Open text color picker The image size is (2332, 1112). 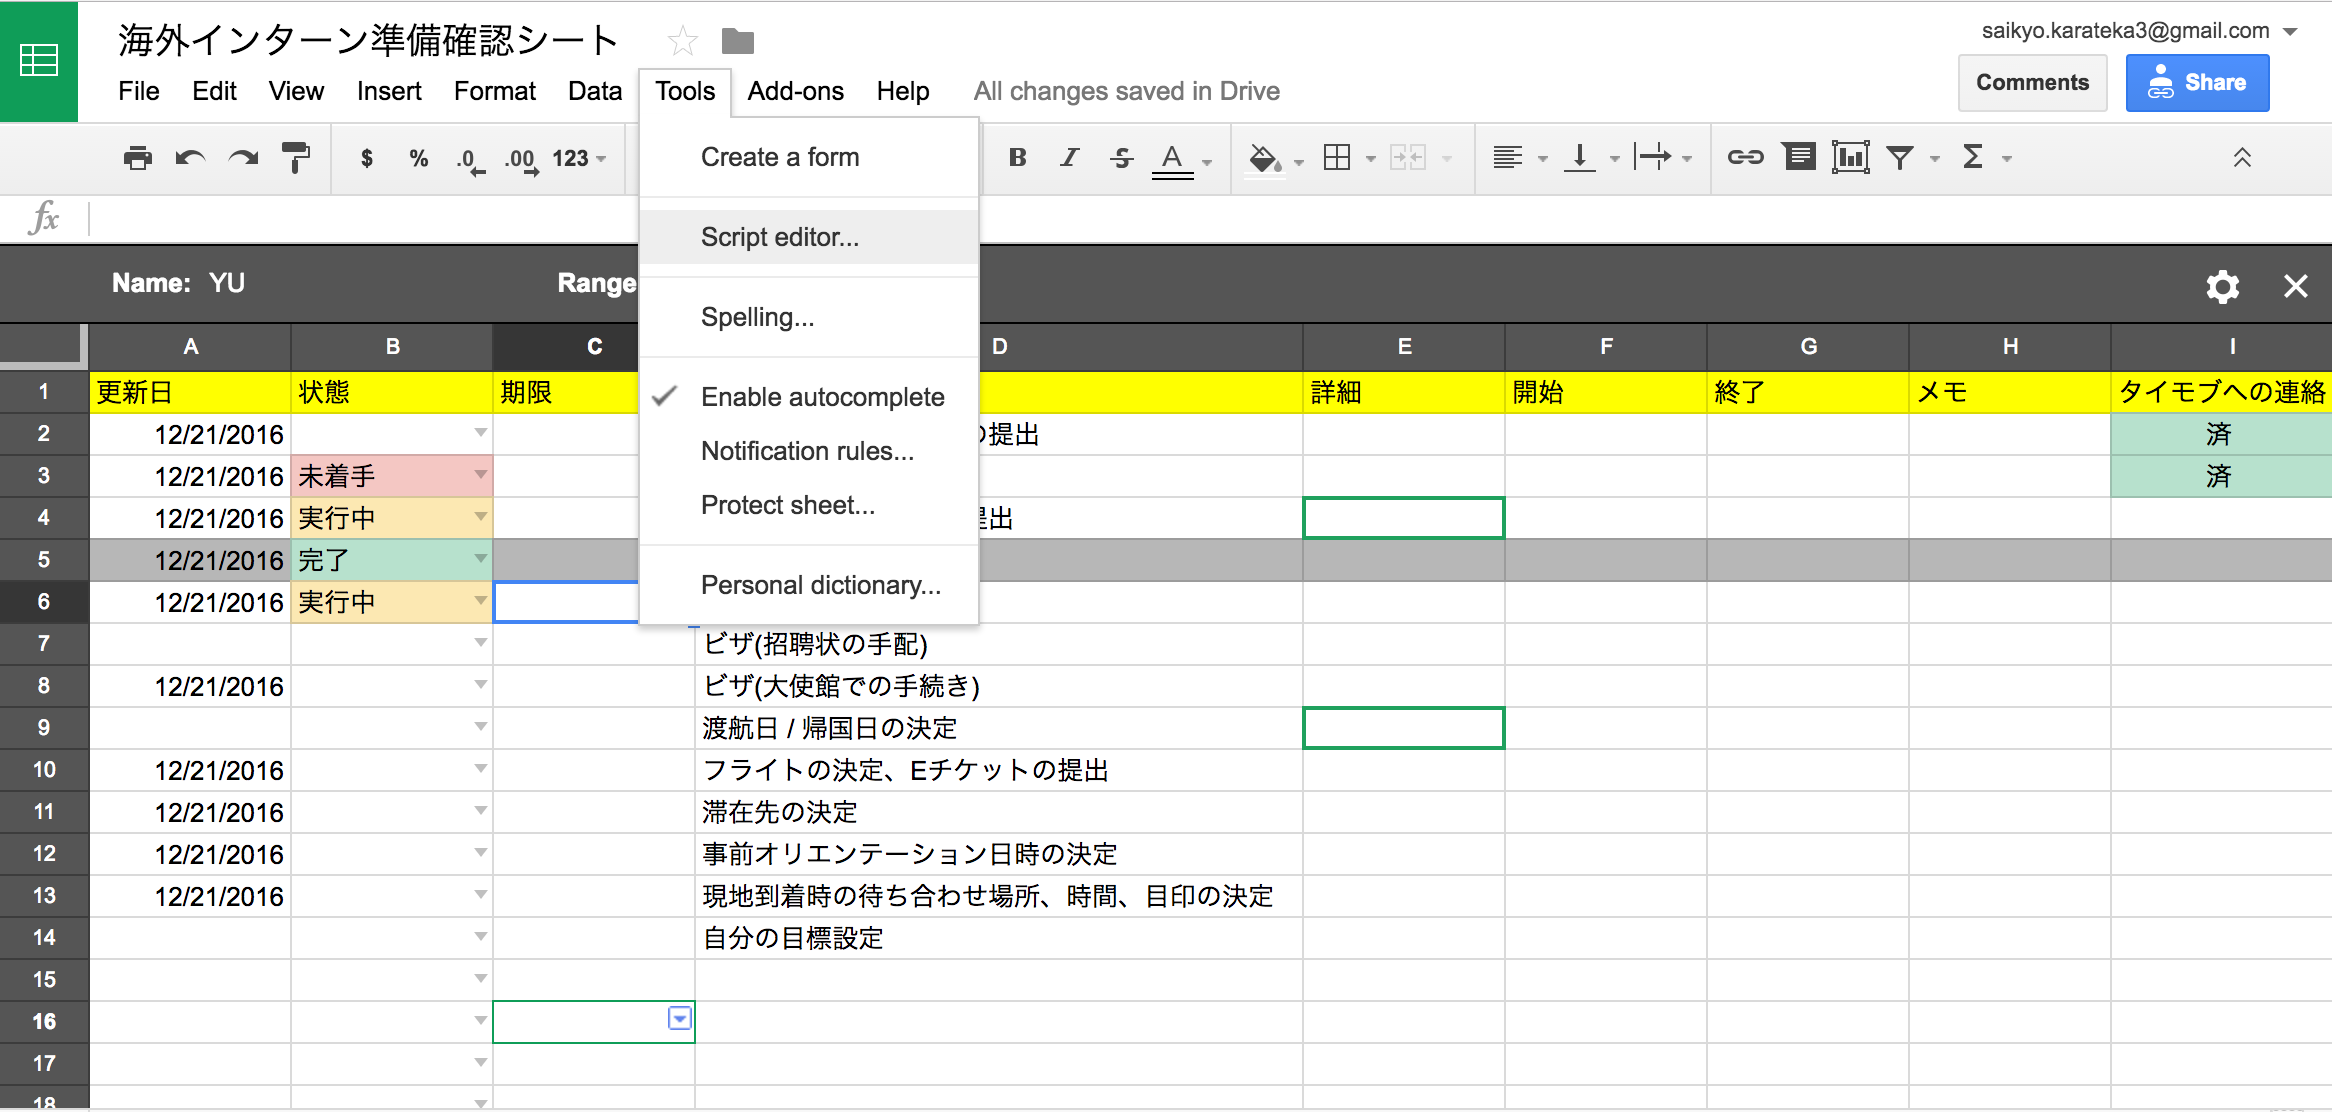click(x=1173, y=160)
